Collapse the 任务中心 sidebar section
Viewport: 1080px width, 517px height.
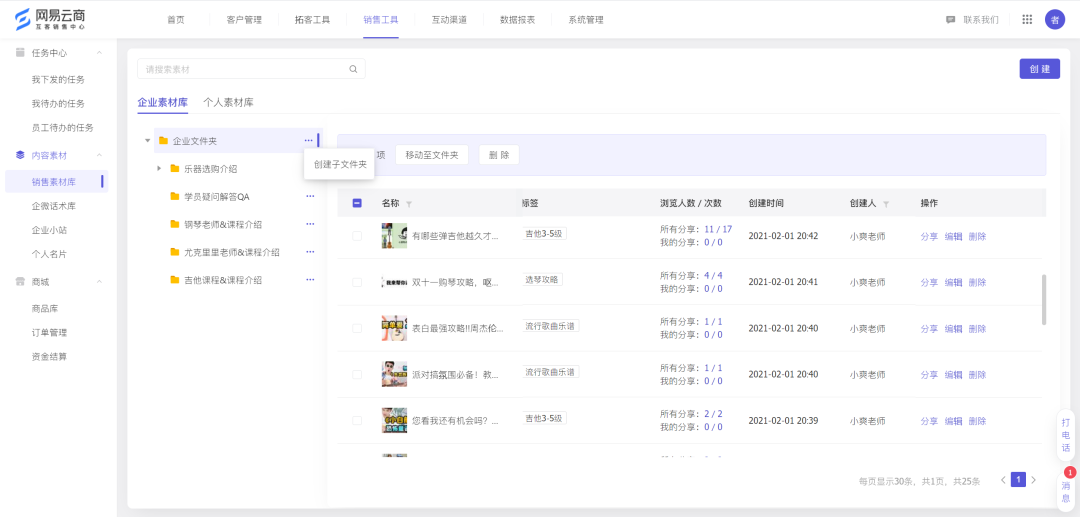click(x=99, y=53)
